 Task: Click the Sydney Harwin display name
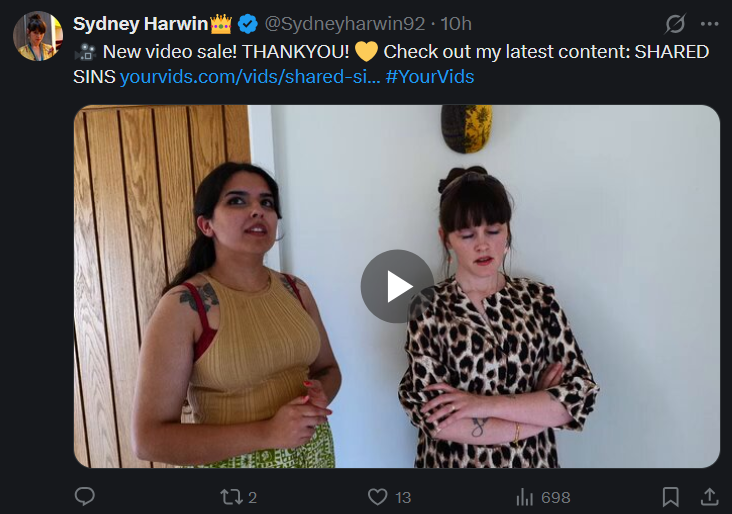pos(141,24)
